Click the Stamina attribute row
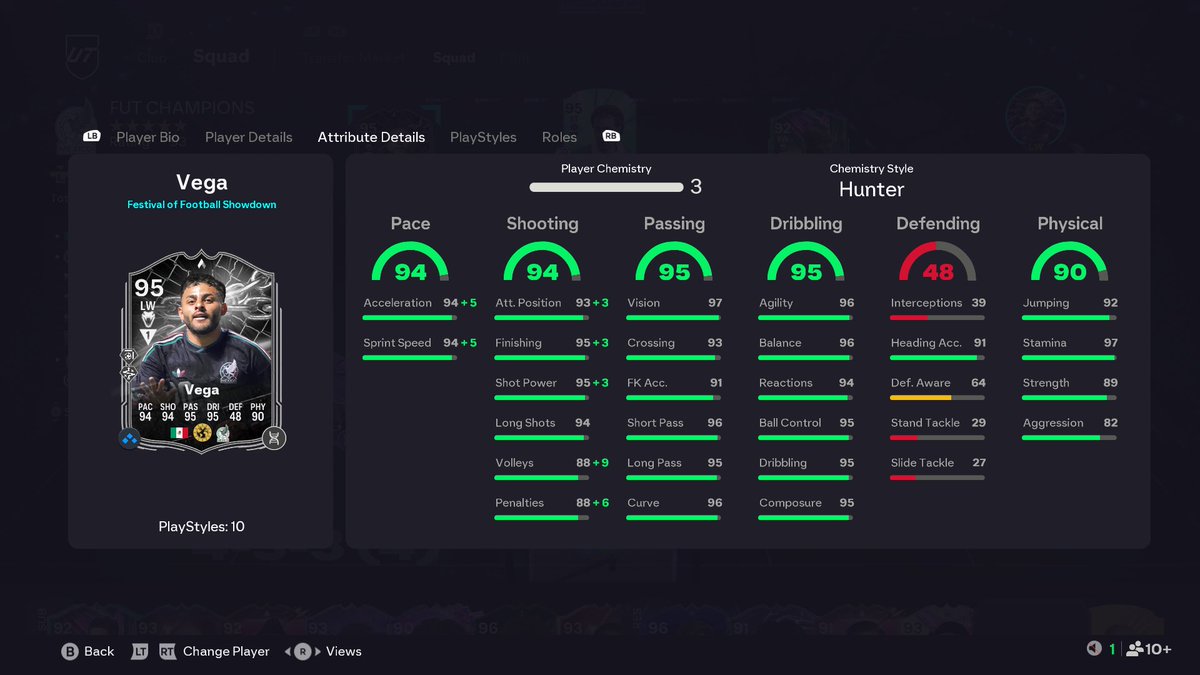Screen dimensions: 1200x675 [1070, 347]
